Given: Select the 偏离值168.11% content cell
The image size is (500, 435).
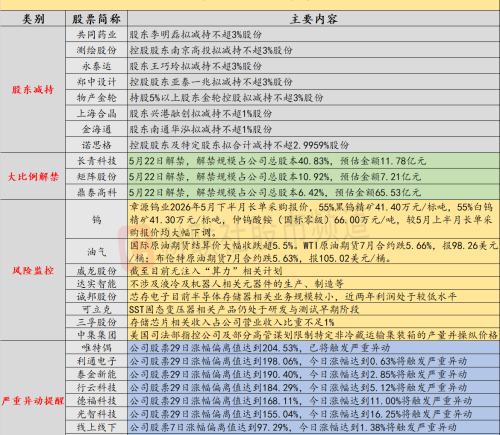Looking at the screenshot, I should click(x=314, y=401).
